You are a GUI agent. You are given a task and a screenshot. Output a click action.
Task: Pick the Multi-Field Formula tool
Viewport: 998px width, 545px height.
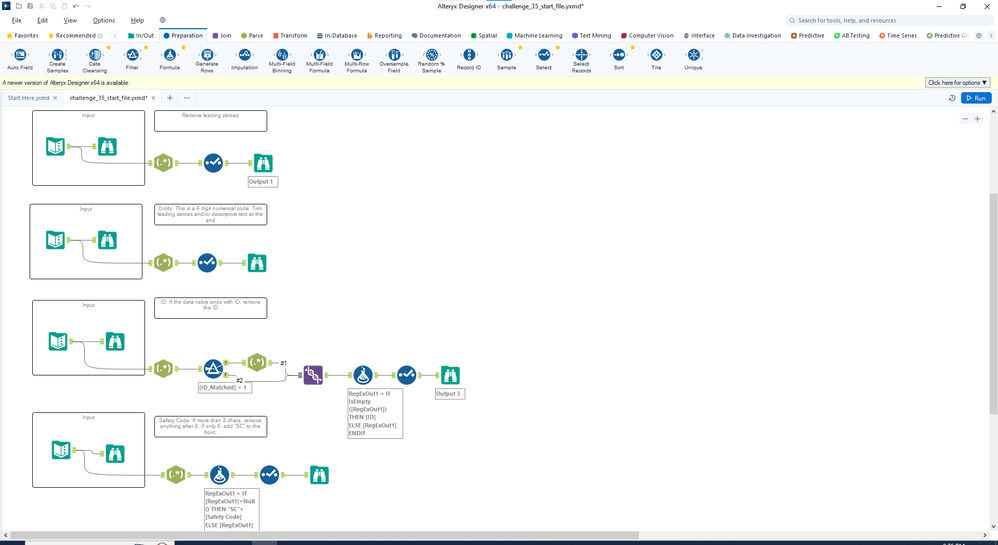click(x=319, y=55)
